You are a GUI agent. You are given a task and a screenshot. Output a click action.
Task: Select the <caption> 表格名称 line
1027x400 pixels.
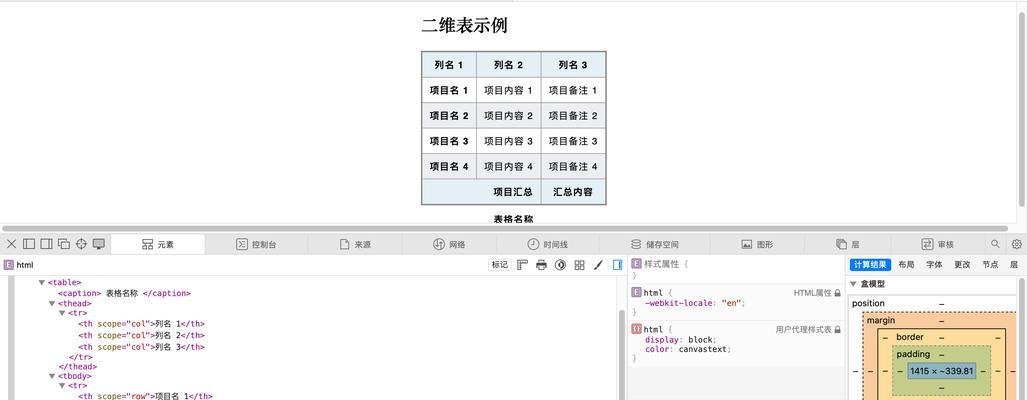[x=124, y=293]
